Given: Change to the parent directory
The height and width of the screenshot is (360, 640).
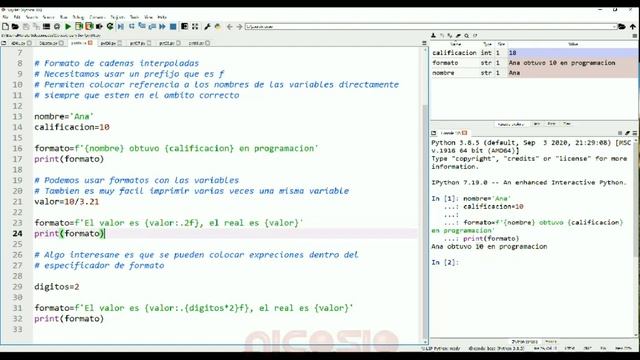Looking at the screenshot, I should click(x=633, y=27).
